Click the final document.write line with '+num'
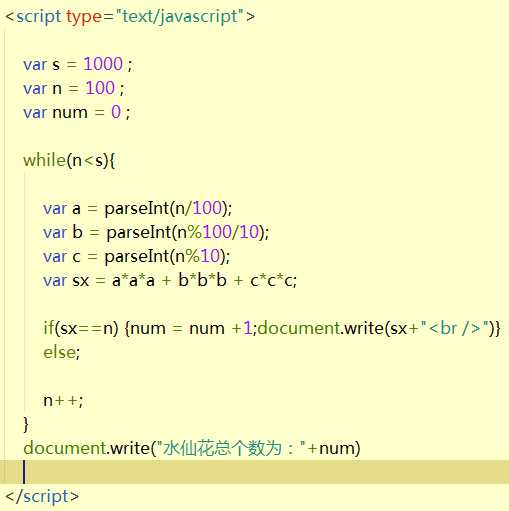 coord(192,448)
